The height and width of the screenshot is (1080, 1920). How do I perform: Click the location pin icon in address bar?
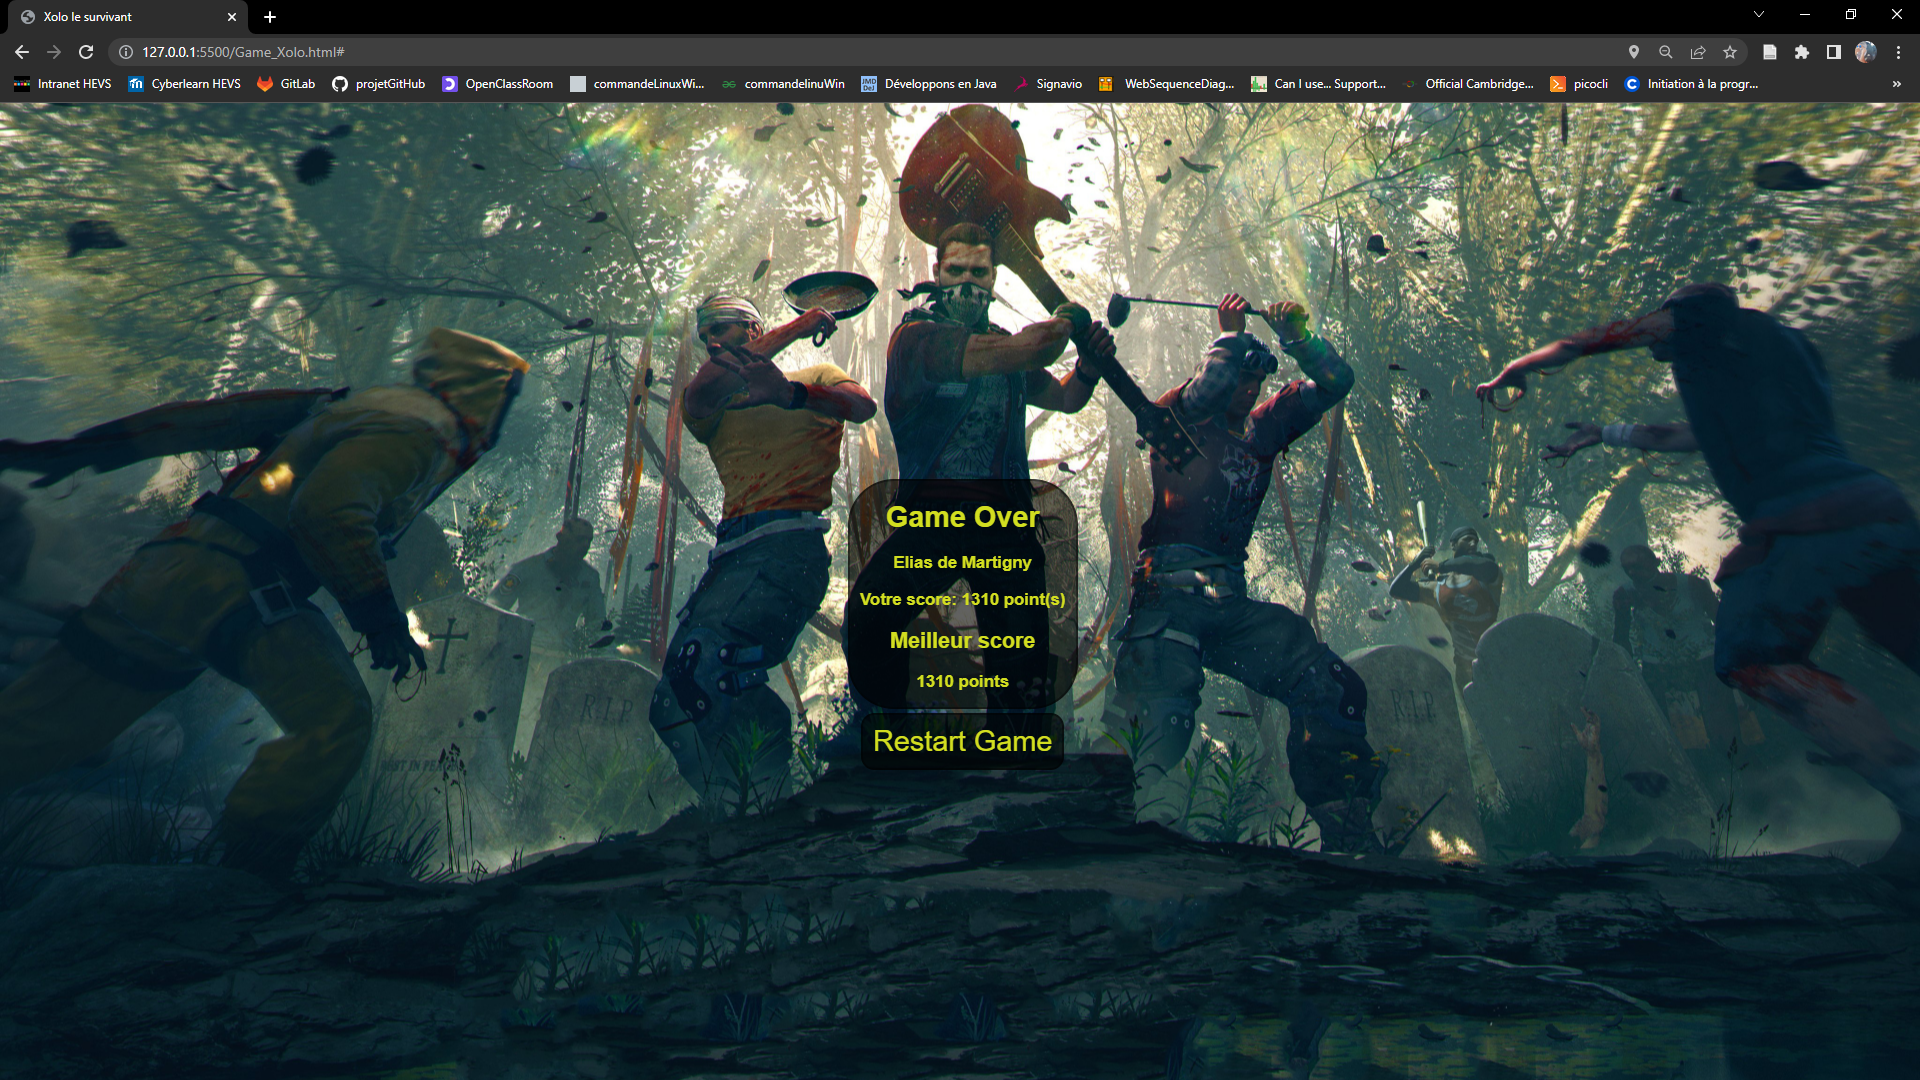coord(1634,52)
